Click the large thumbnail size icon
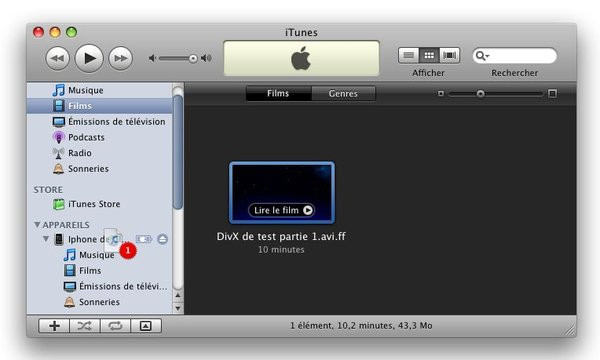This screenshot has width=600, height=360. coord(552,93)
